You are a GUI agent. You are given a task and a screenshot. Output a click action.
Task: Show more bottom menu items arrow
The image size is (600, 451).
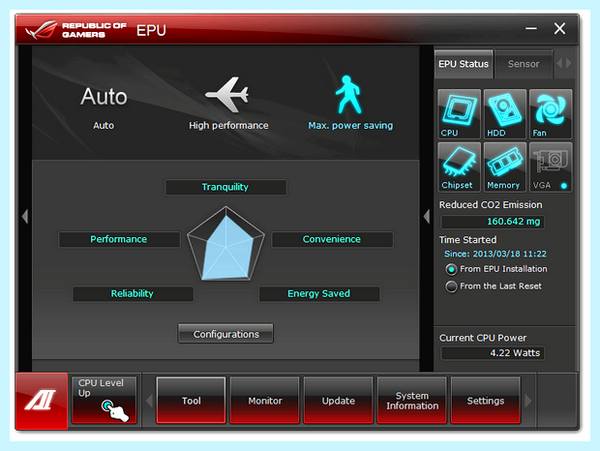click(x=528, y=401)
